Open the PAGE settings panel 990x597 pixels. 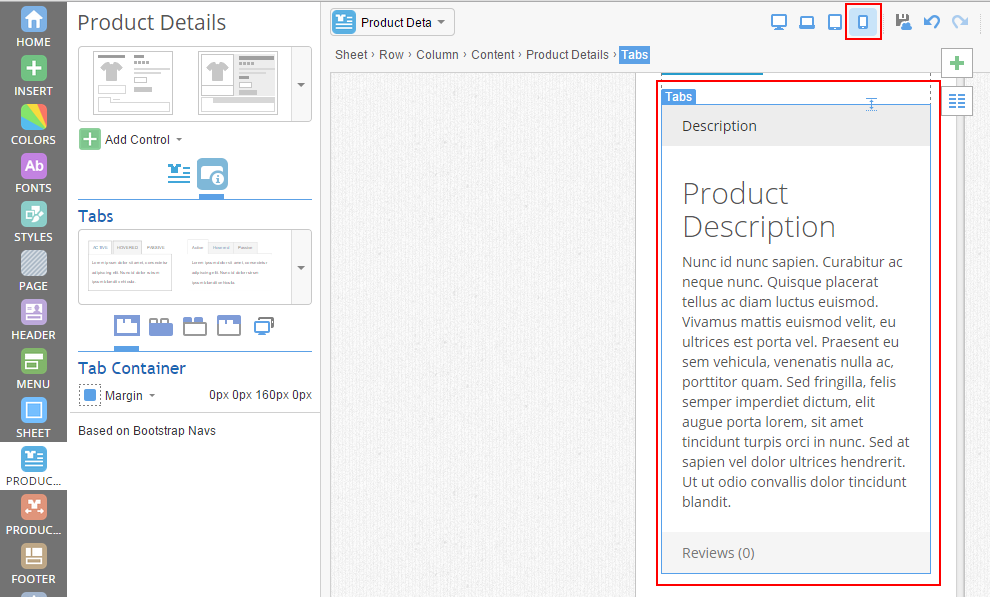(33, 271)
